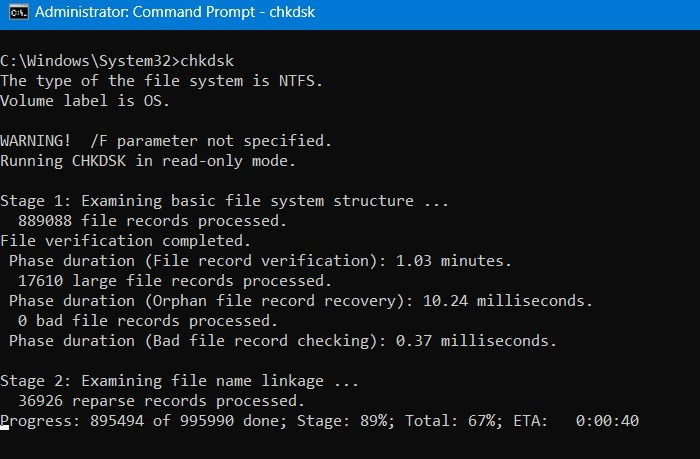Click the NTFS file system line

point(161,81)
